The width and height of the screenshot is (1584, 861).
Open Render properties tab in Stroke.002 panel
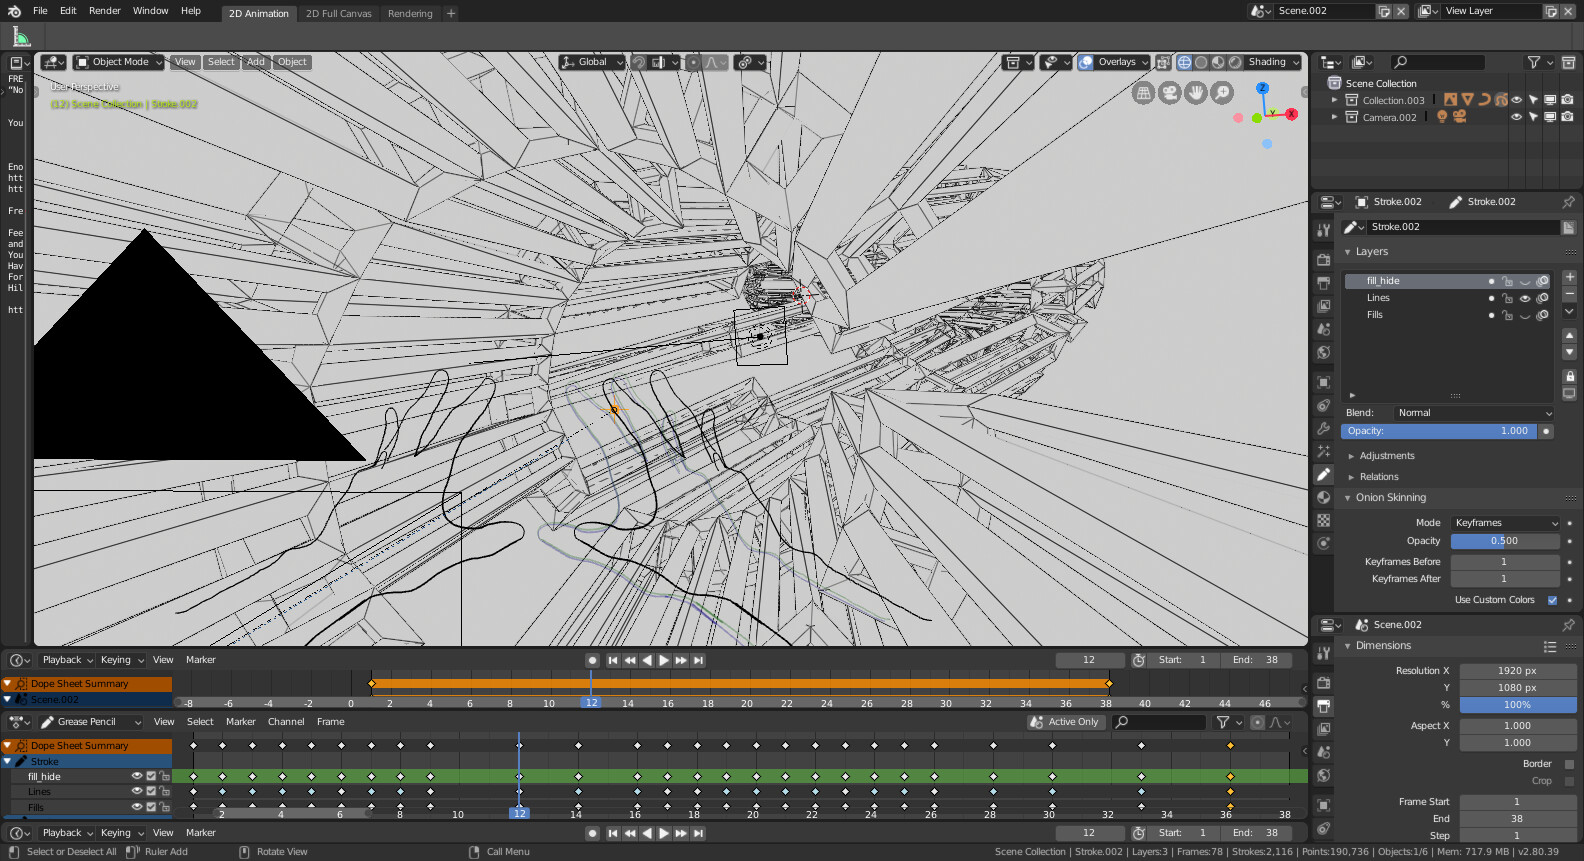[1323, 259]
